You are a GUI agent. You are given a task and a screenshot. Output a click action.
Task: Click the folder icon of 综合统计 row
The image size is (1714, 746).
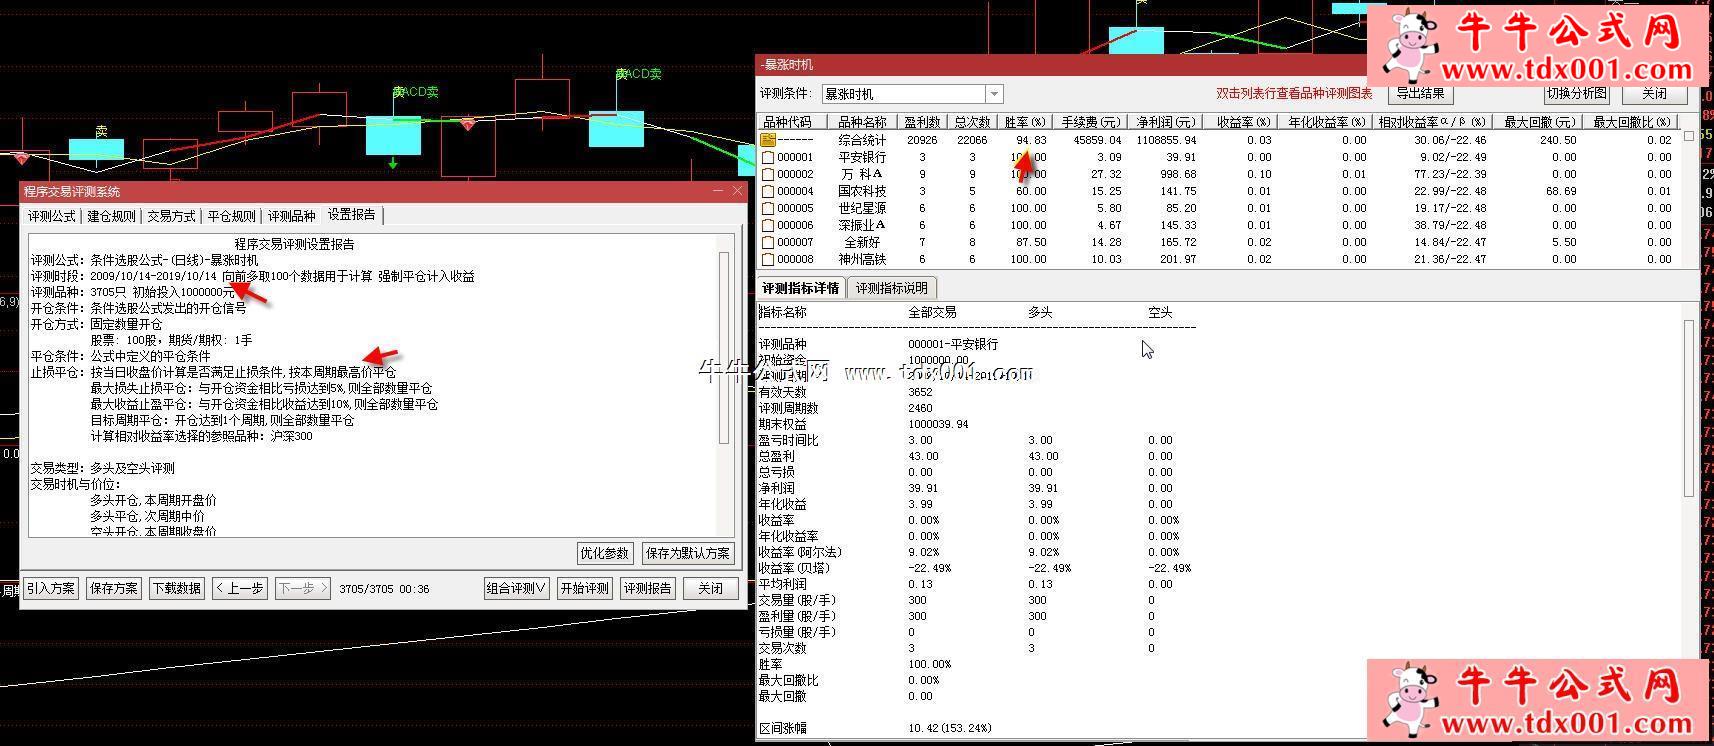click(x=768, y=140)
